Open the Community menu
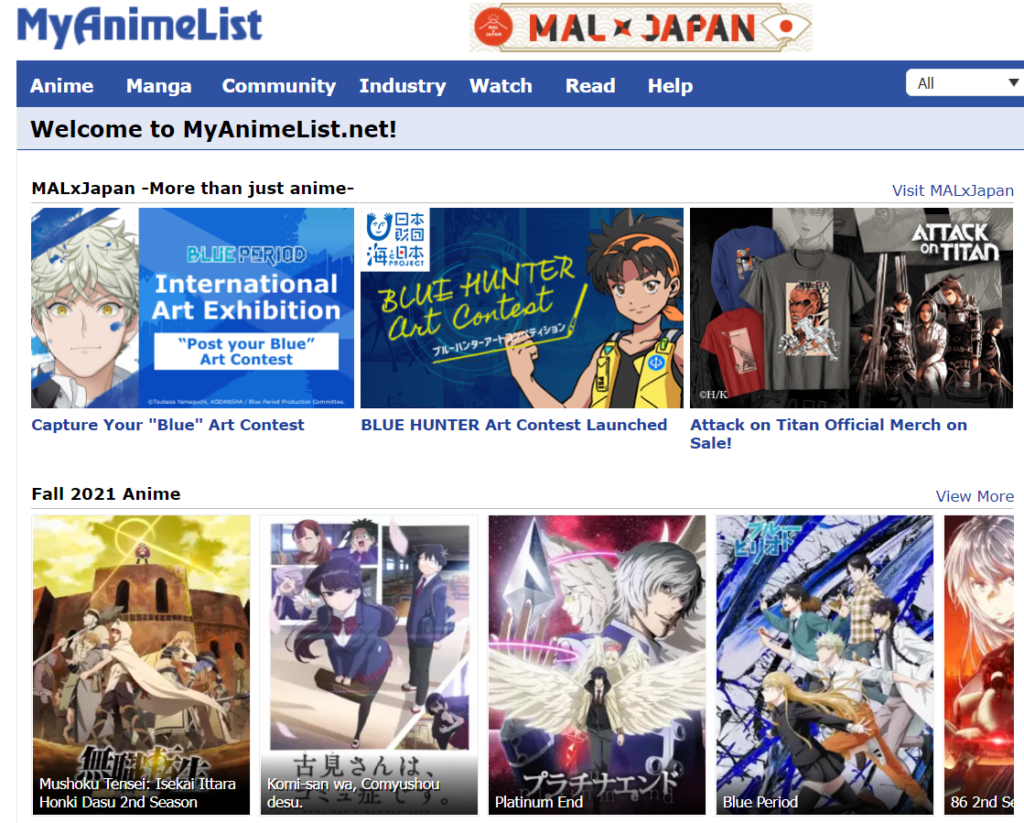1024x823 pixels. [279, 86]
